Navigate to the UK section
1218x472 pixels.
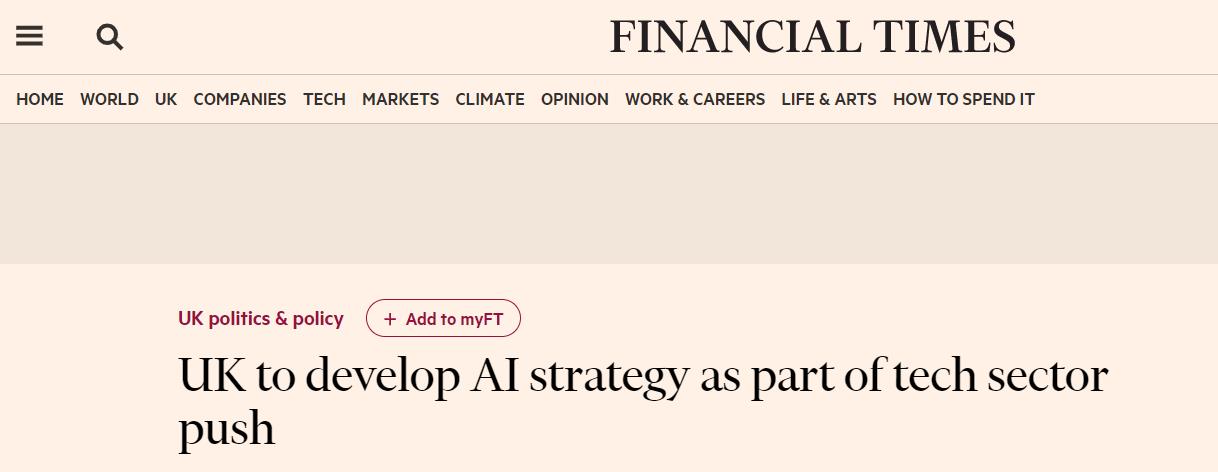pos(166,99)
